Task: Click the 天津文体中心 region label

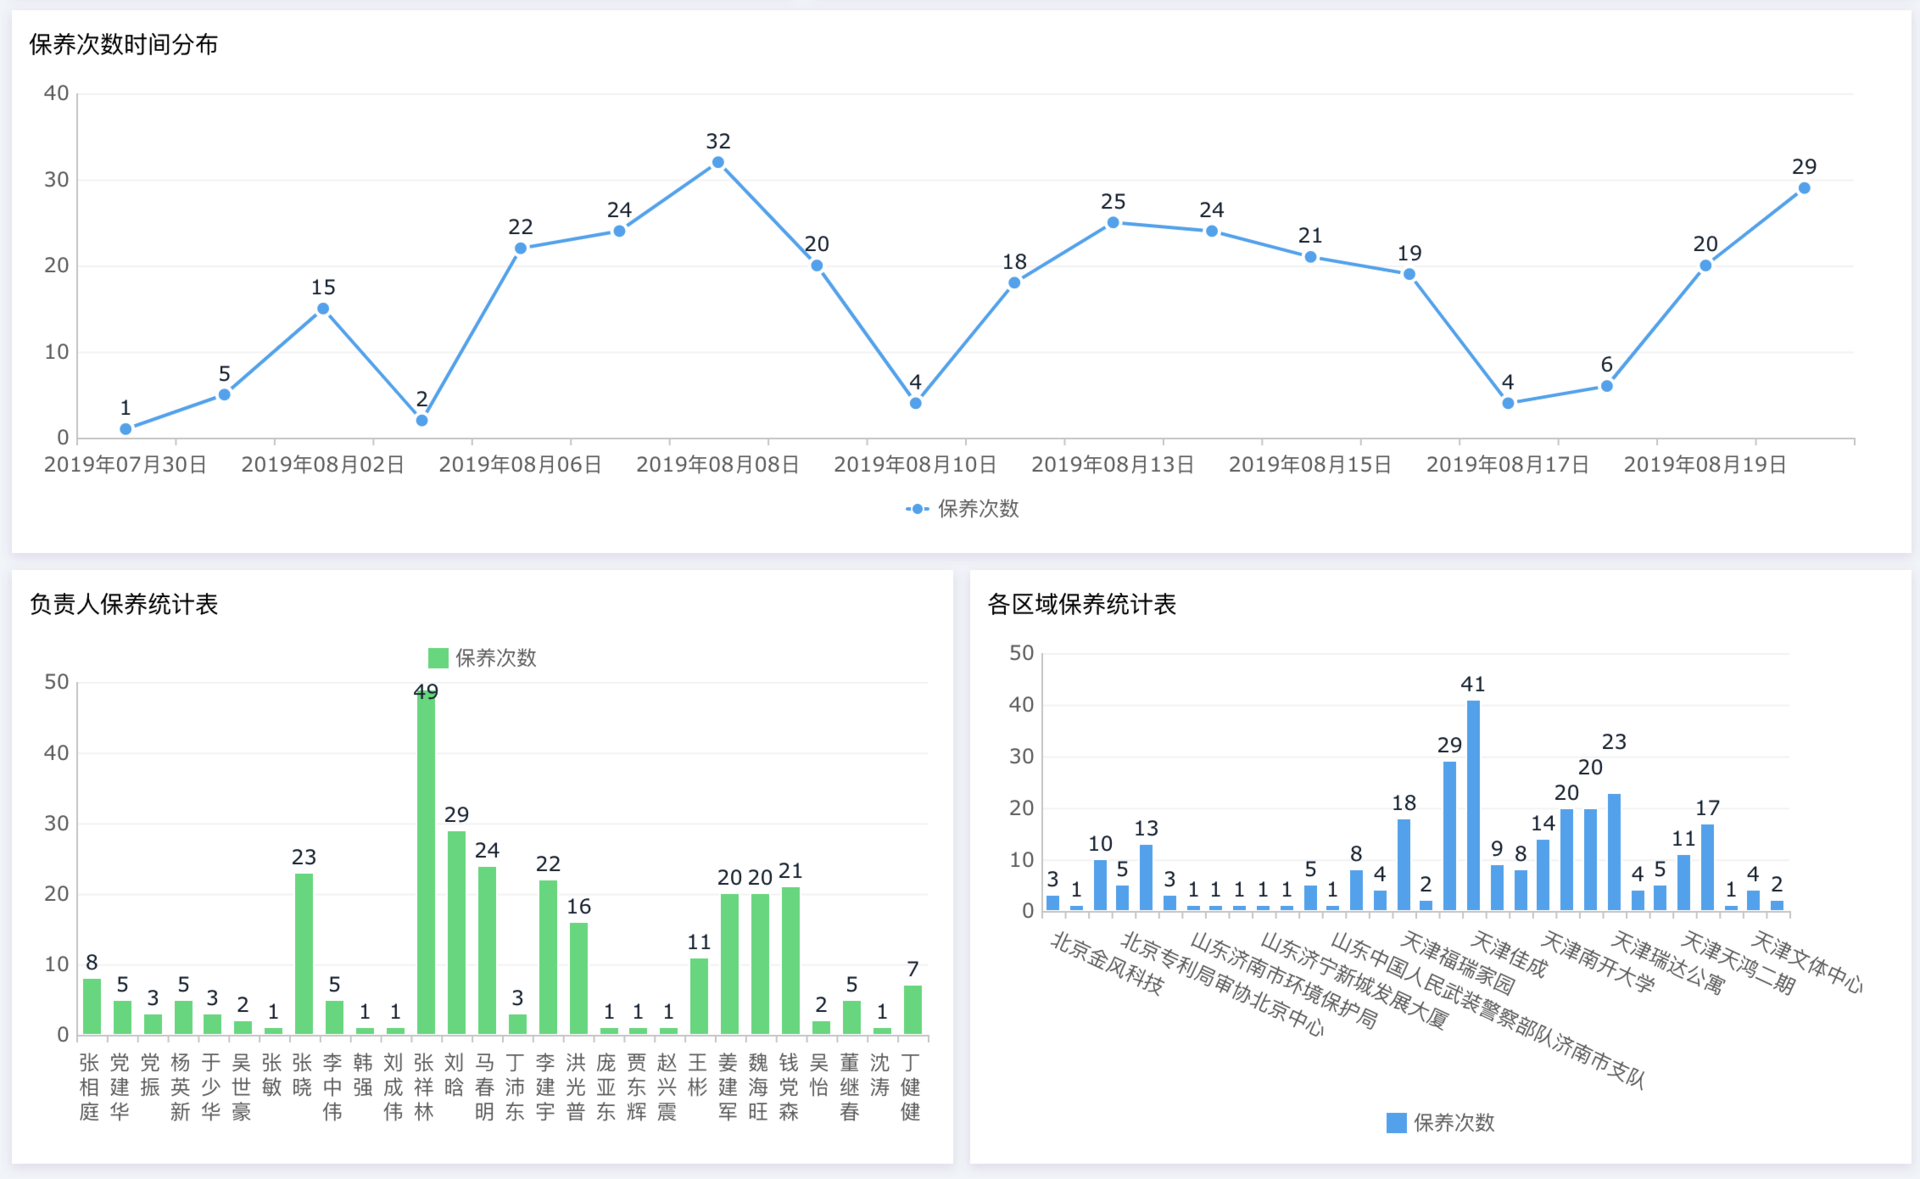Action: 1807,962
